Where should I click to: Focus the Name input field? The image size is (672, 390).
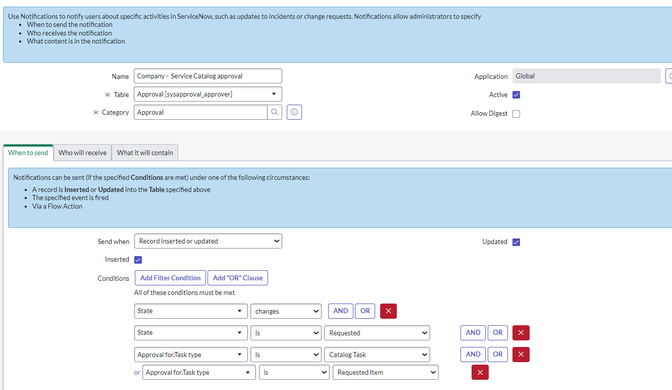point(208,76)
